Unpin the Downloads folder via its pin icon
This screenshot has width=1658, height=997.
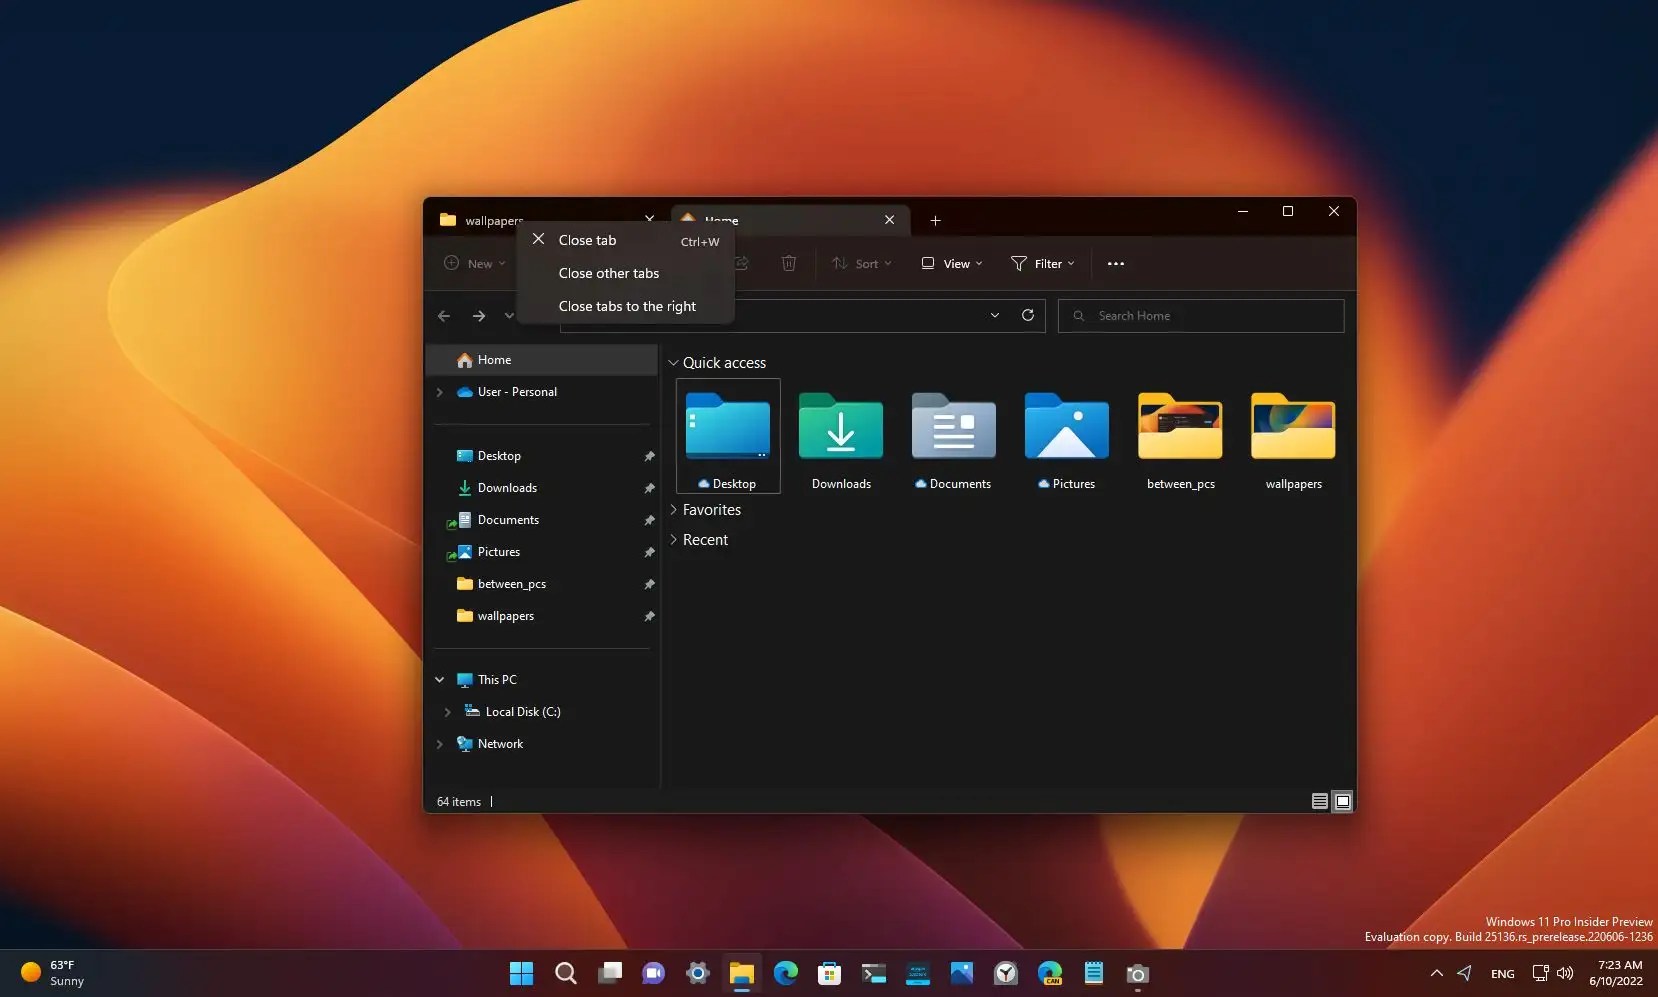coord(649,488)
